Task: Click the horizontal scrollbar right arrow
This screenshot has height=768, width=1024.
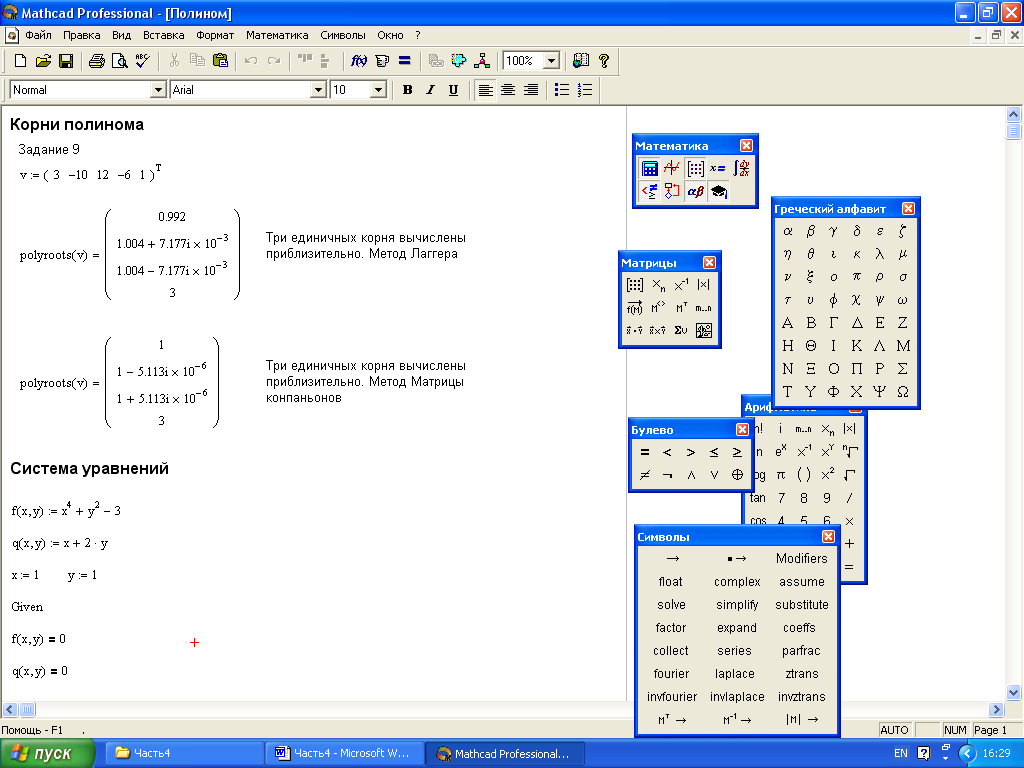Action: tap(996, 709)
